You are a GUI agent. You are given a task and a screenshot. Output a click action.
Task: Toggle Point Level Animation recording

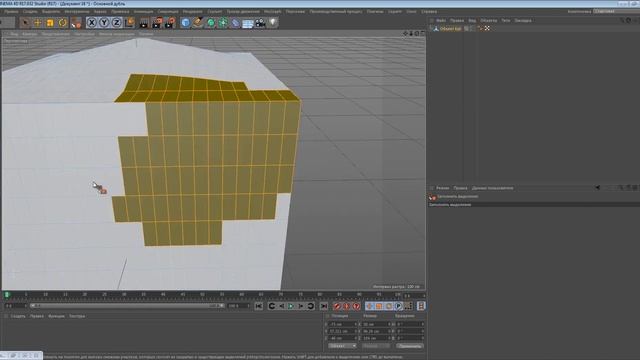click(408, 306)
